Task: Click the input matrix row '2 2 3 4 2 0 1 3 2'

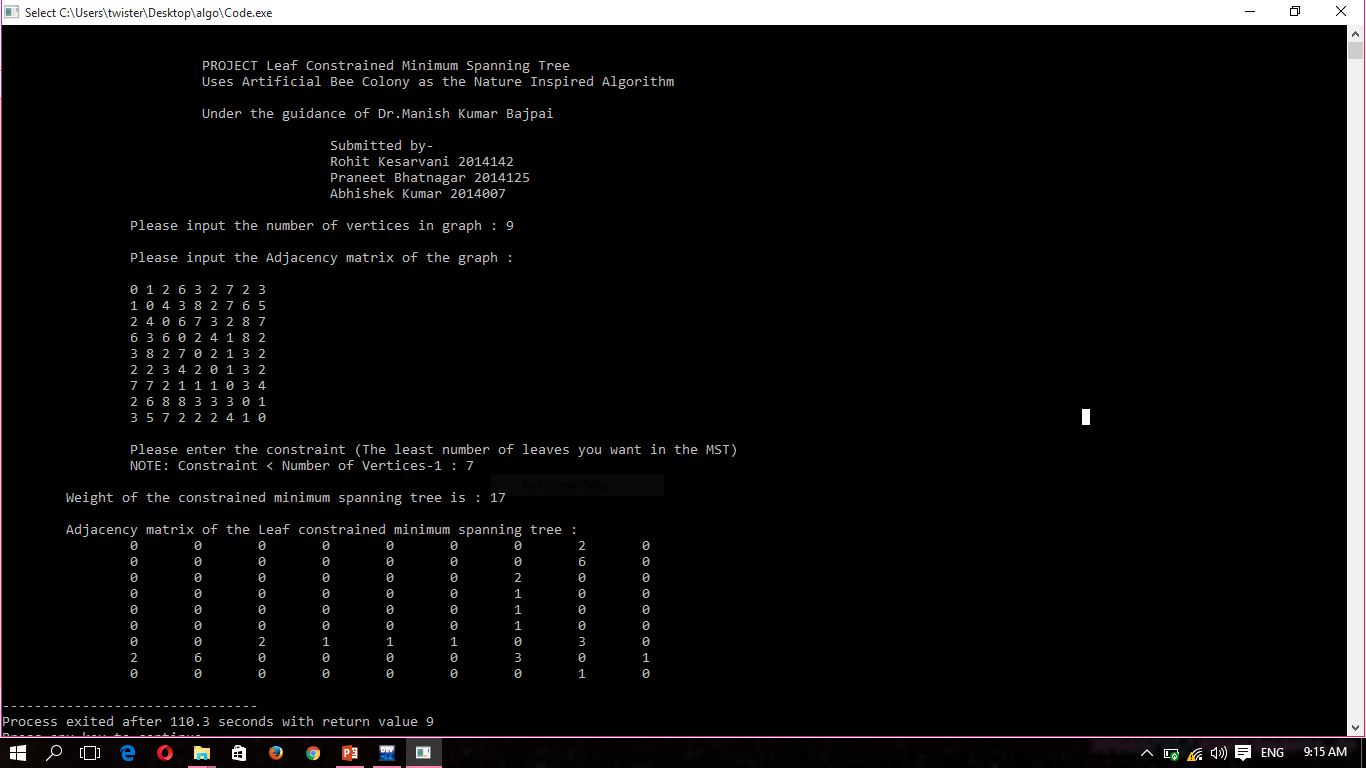Action: [198, 369]
